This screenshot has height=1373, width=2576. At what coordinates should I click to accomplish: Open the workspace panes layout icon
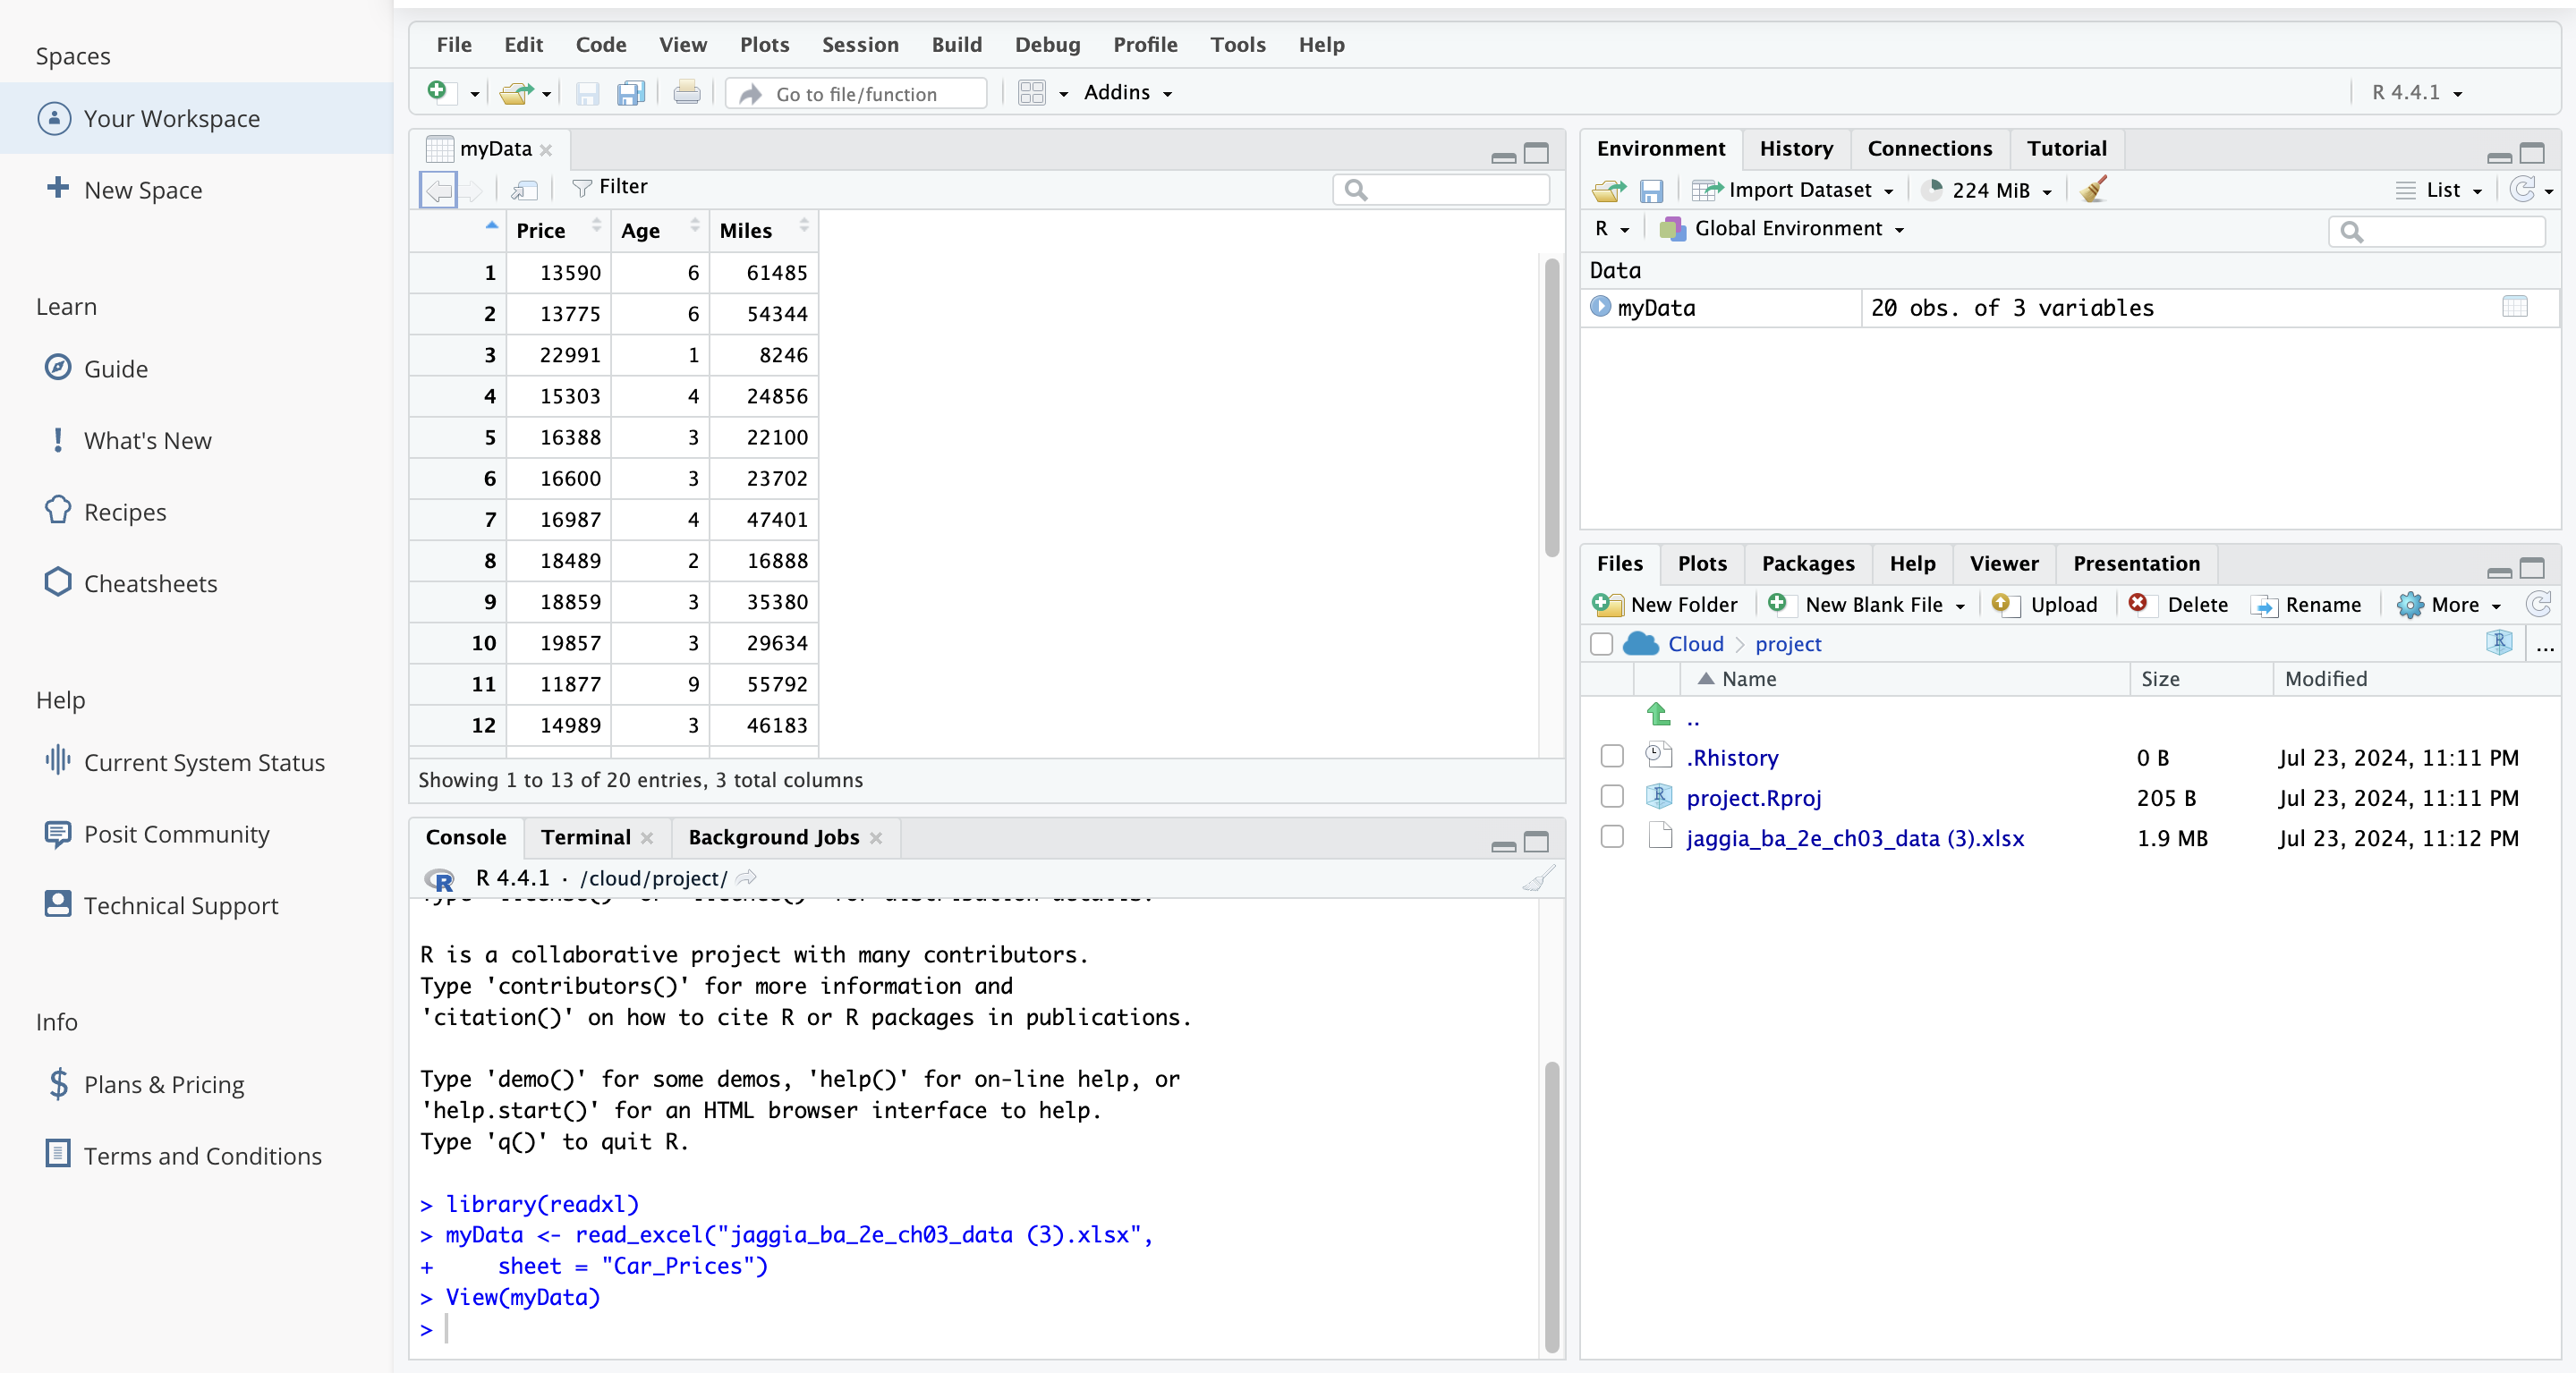[1032, 93]
